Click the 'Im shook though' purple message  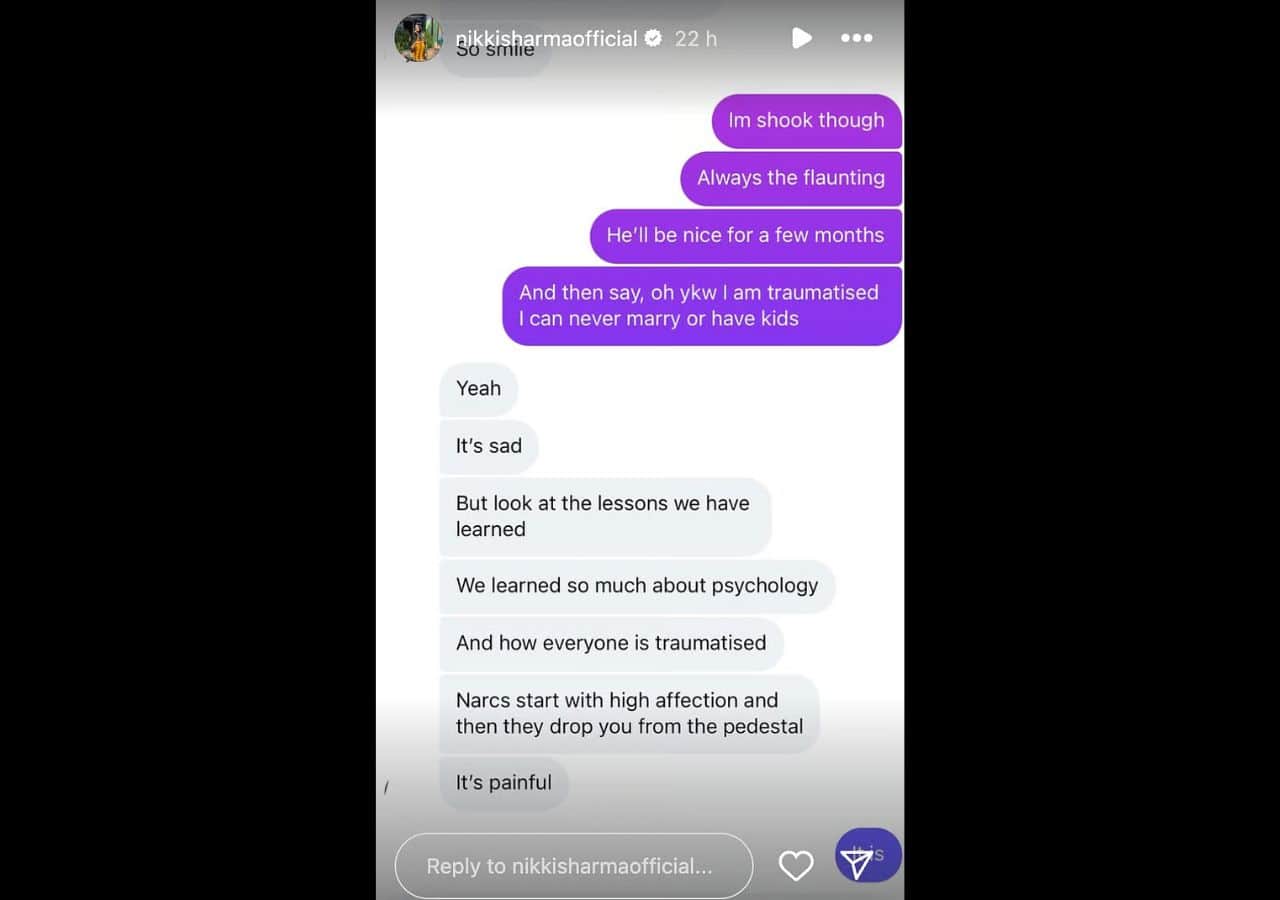pyautogui.click(x=806, y=121)
